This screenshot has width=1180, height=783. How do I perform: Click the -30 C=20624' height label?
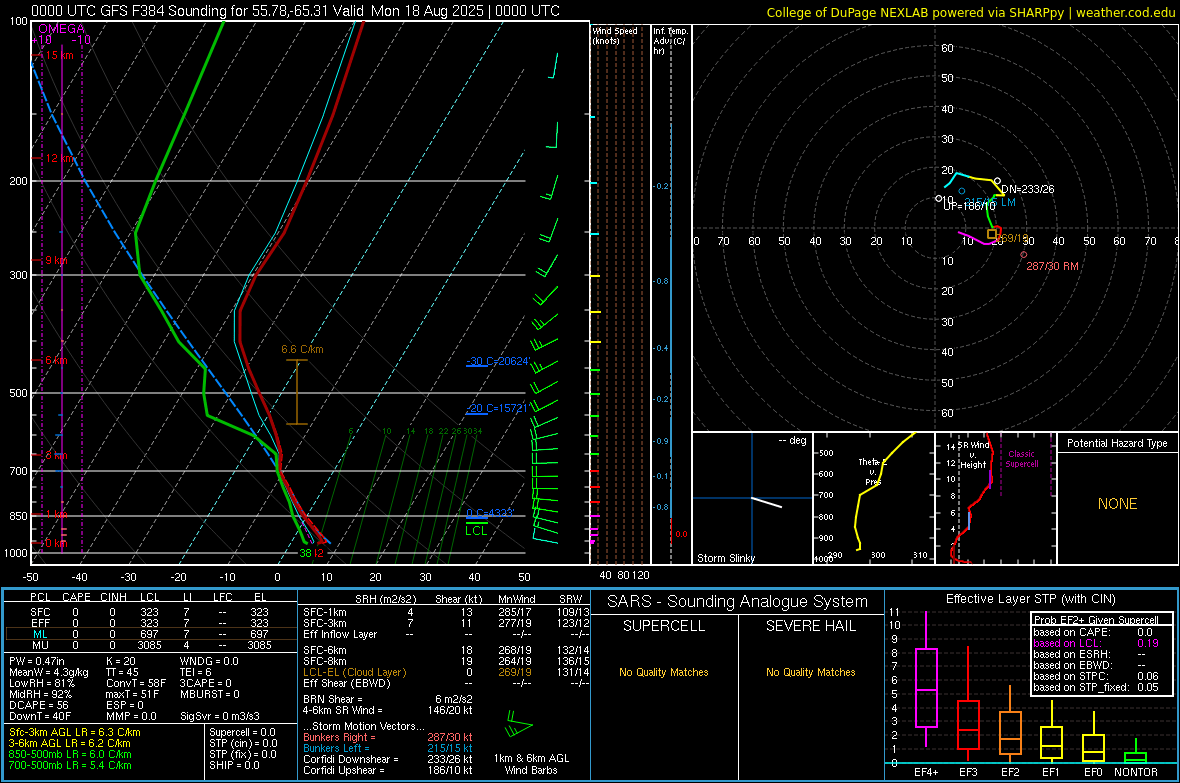(497, 361)
